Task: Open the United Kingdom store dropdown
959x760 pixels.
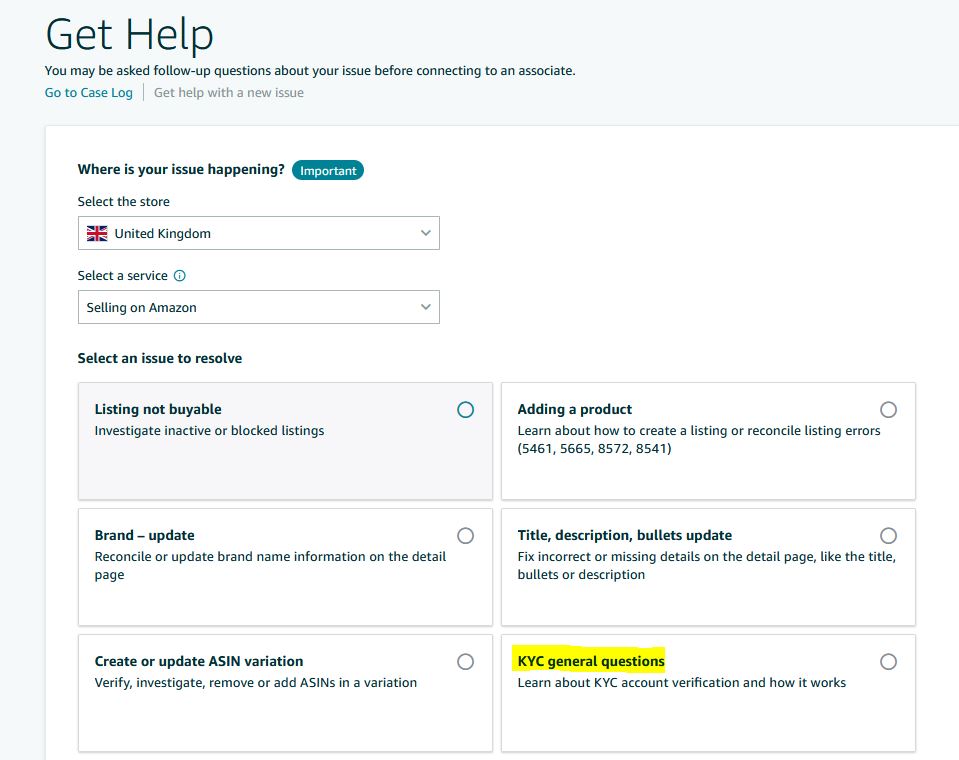Action: click(x=259, y=233)
